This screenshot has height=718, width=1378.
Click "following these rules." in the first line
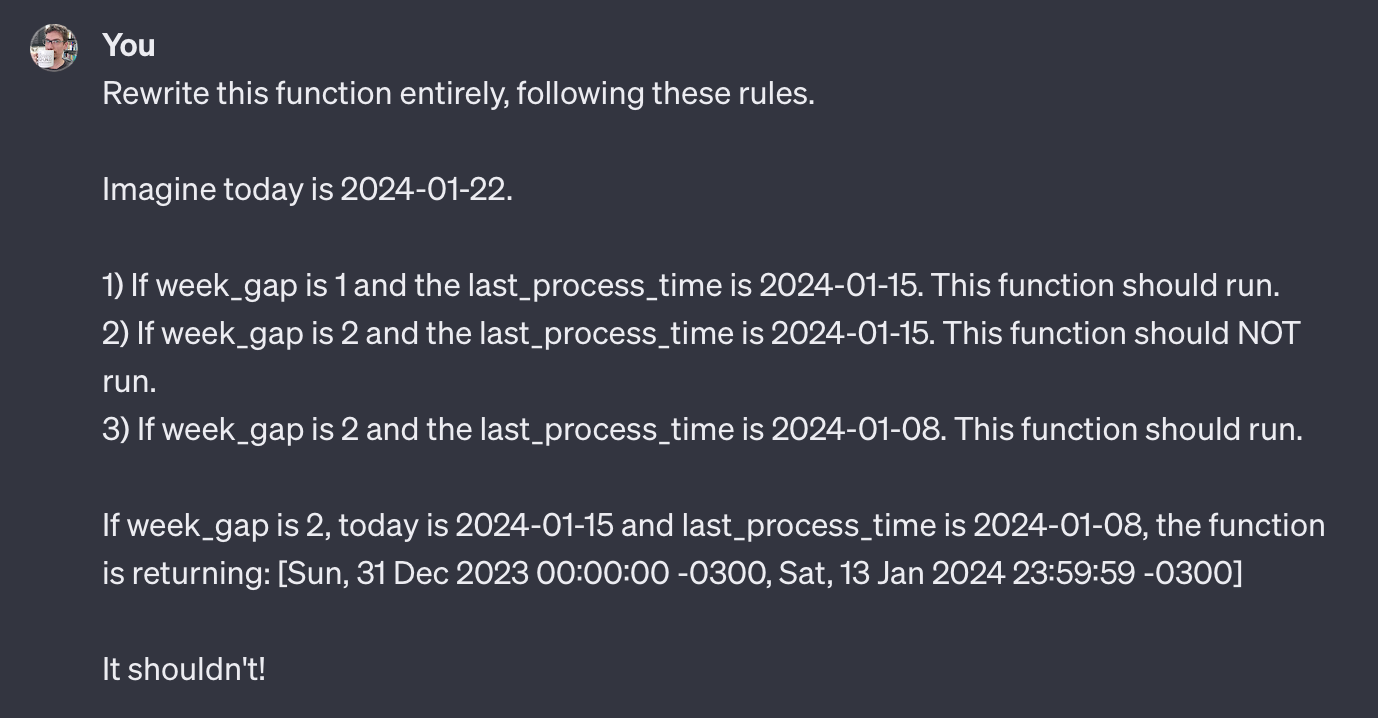(666, 94)
